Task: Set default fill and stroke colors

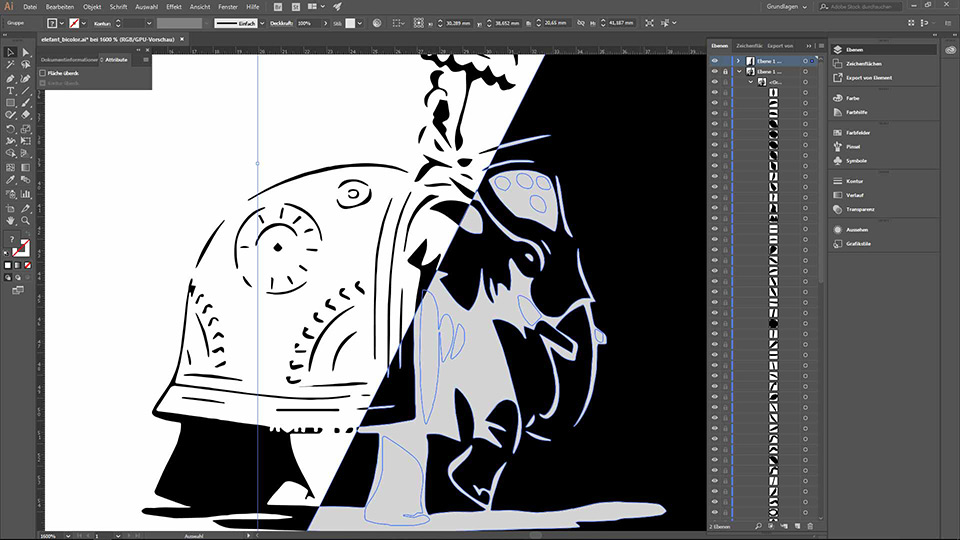Action: [7, 253]
